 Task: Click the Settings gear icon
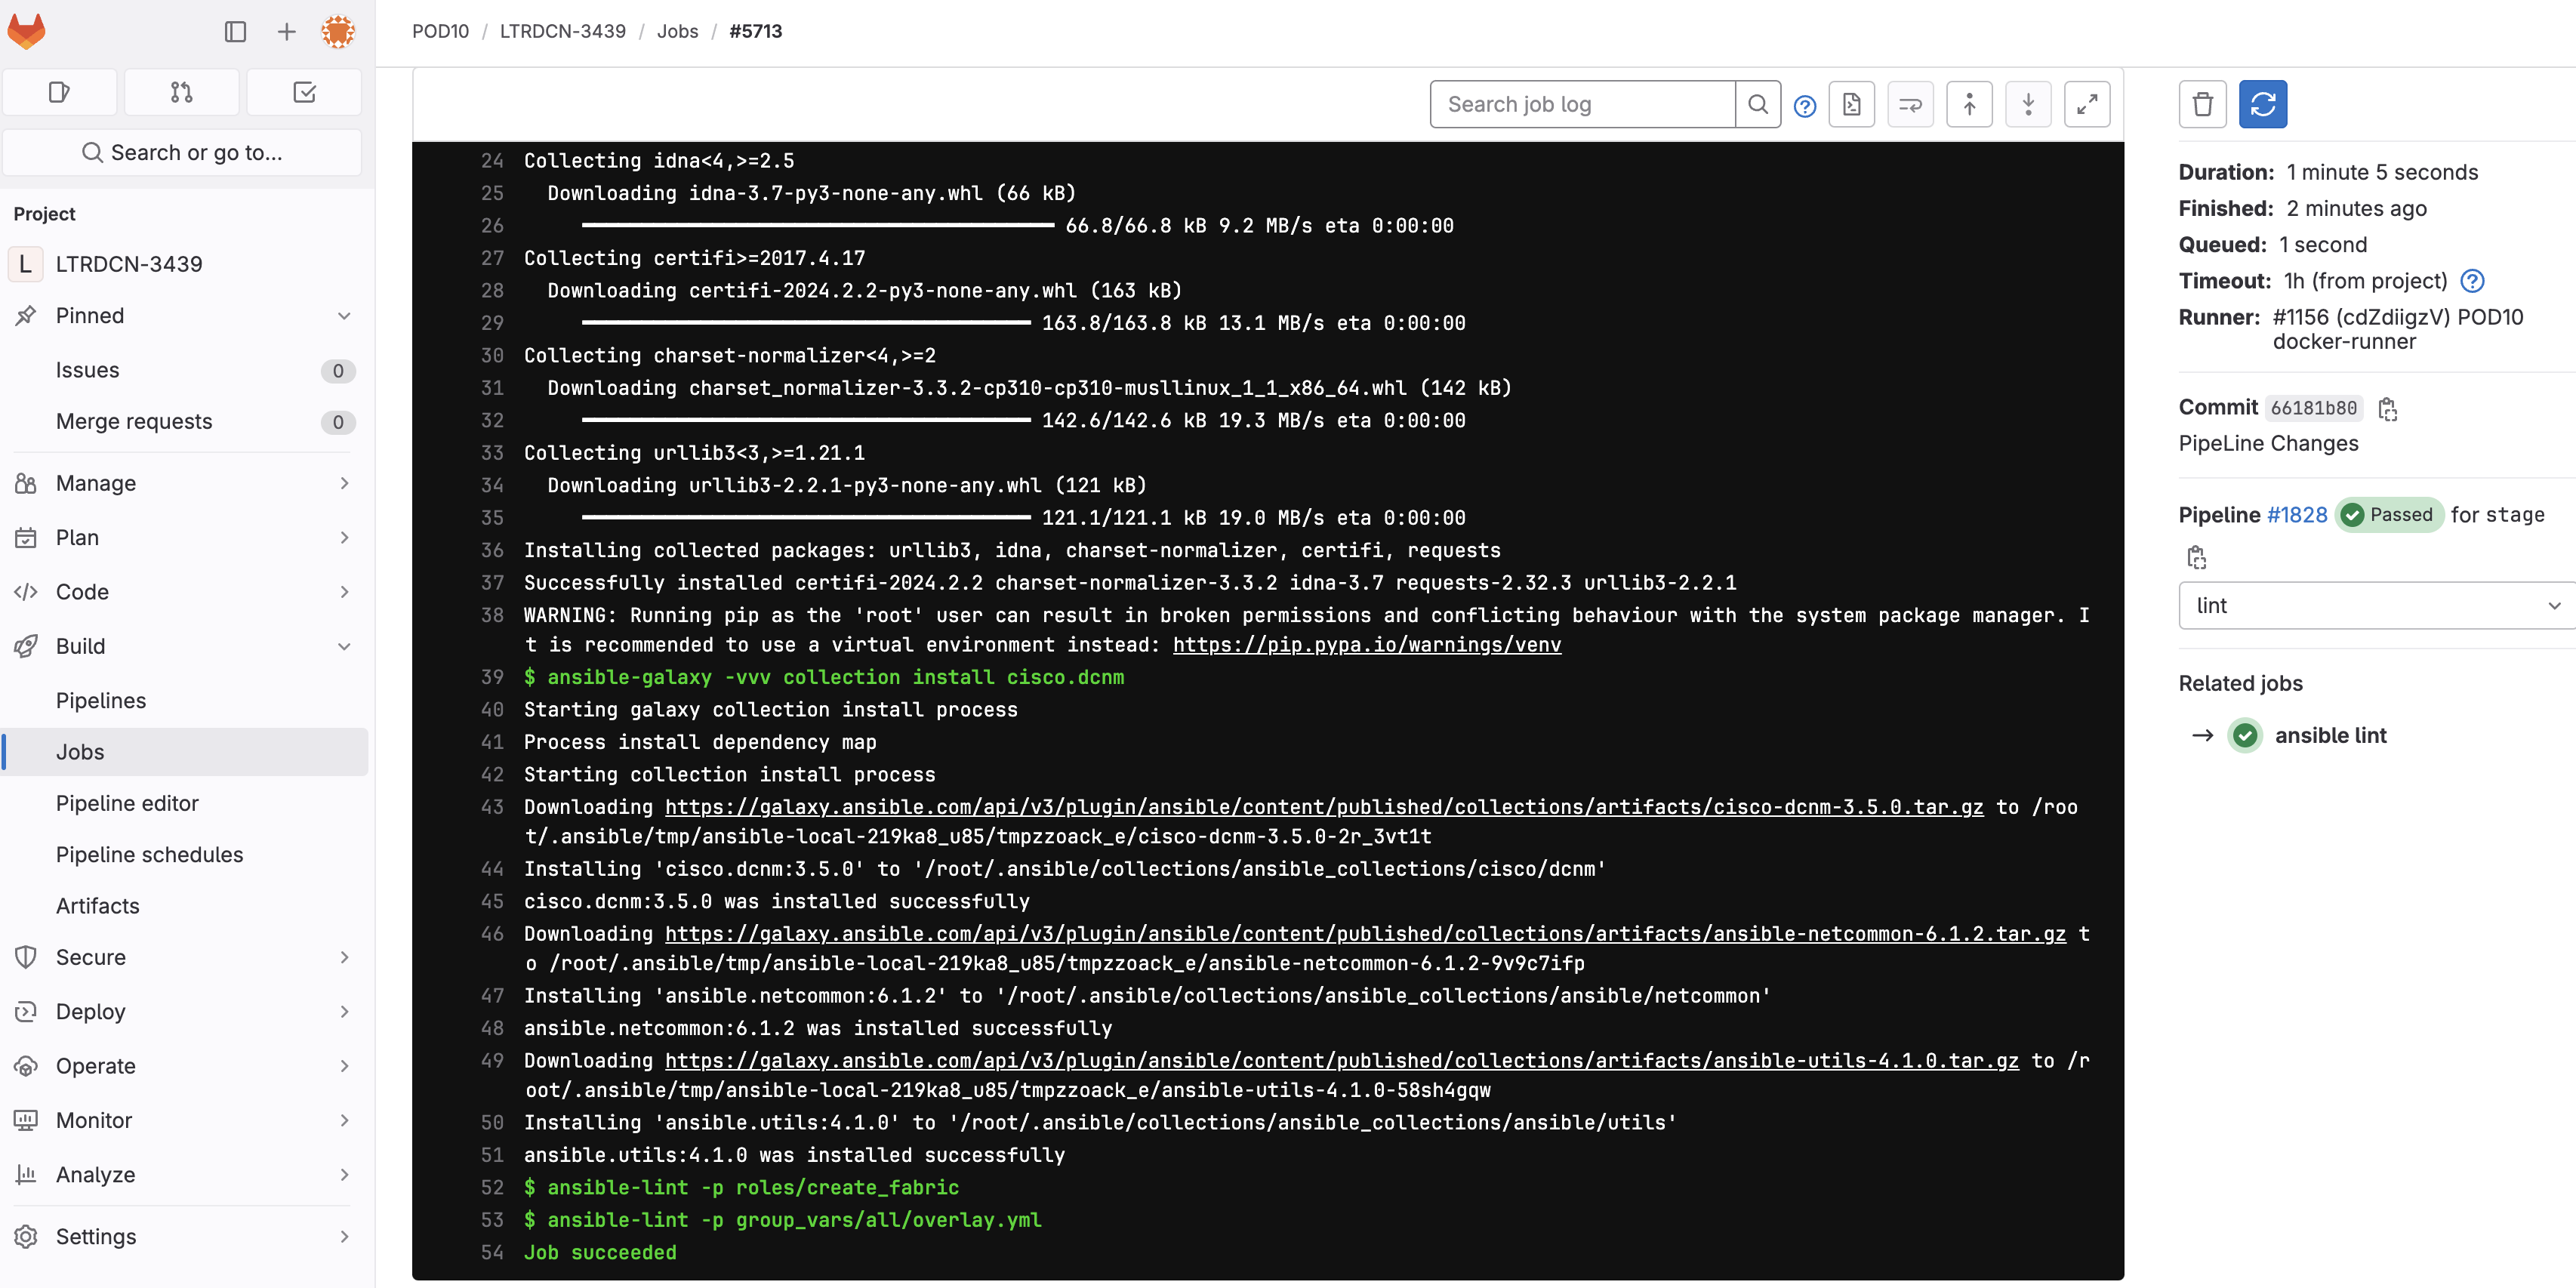click(x=26, y=1236)
